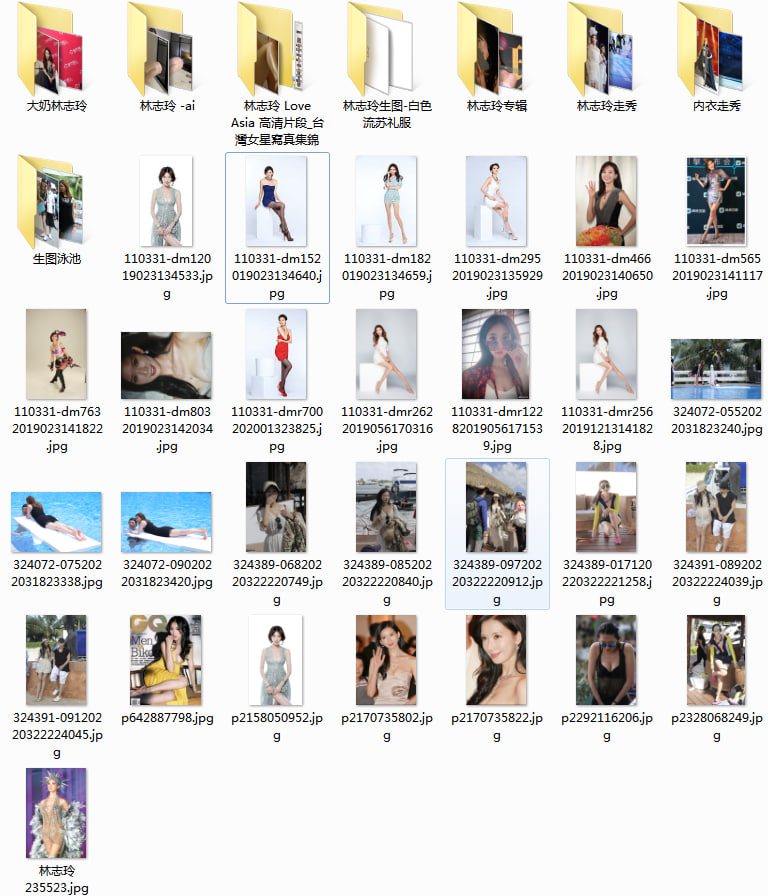Click the p2328068249.jpg file name label
The height and width of the screenshot is (896, 768).
(x=716, y=727)
